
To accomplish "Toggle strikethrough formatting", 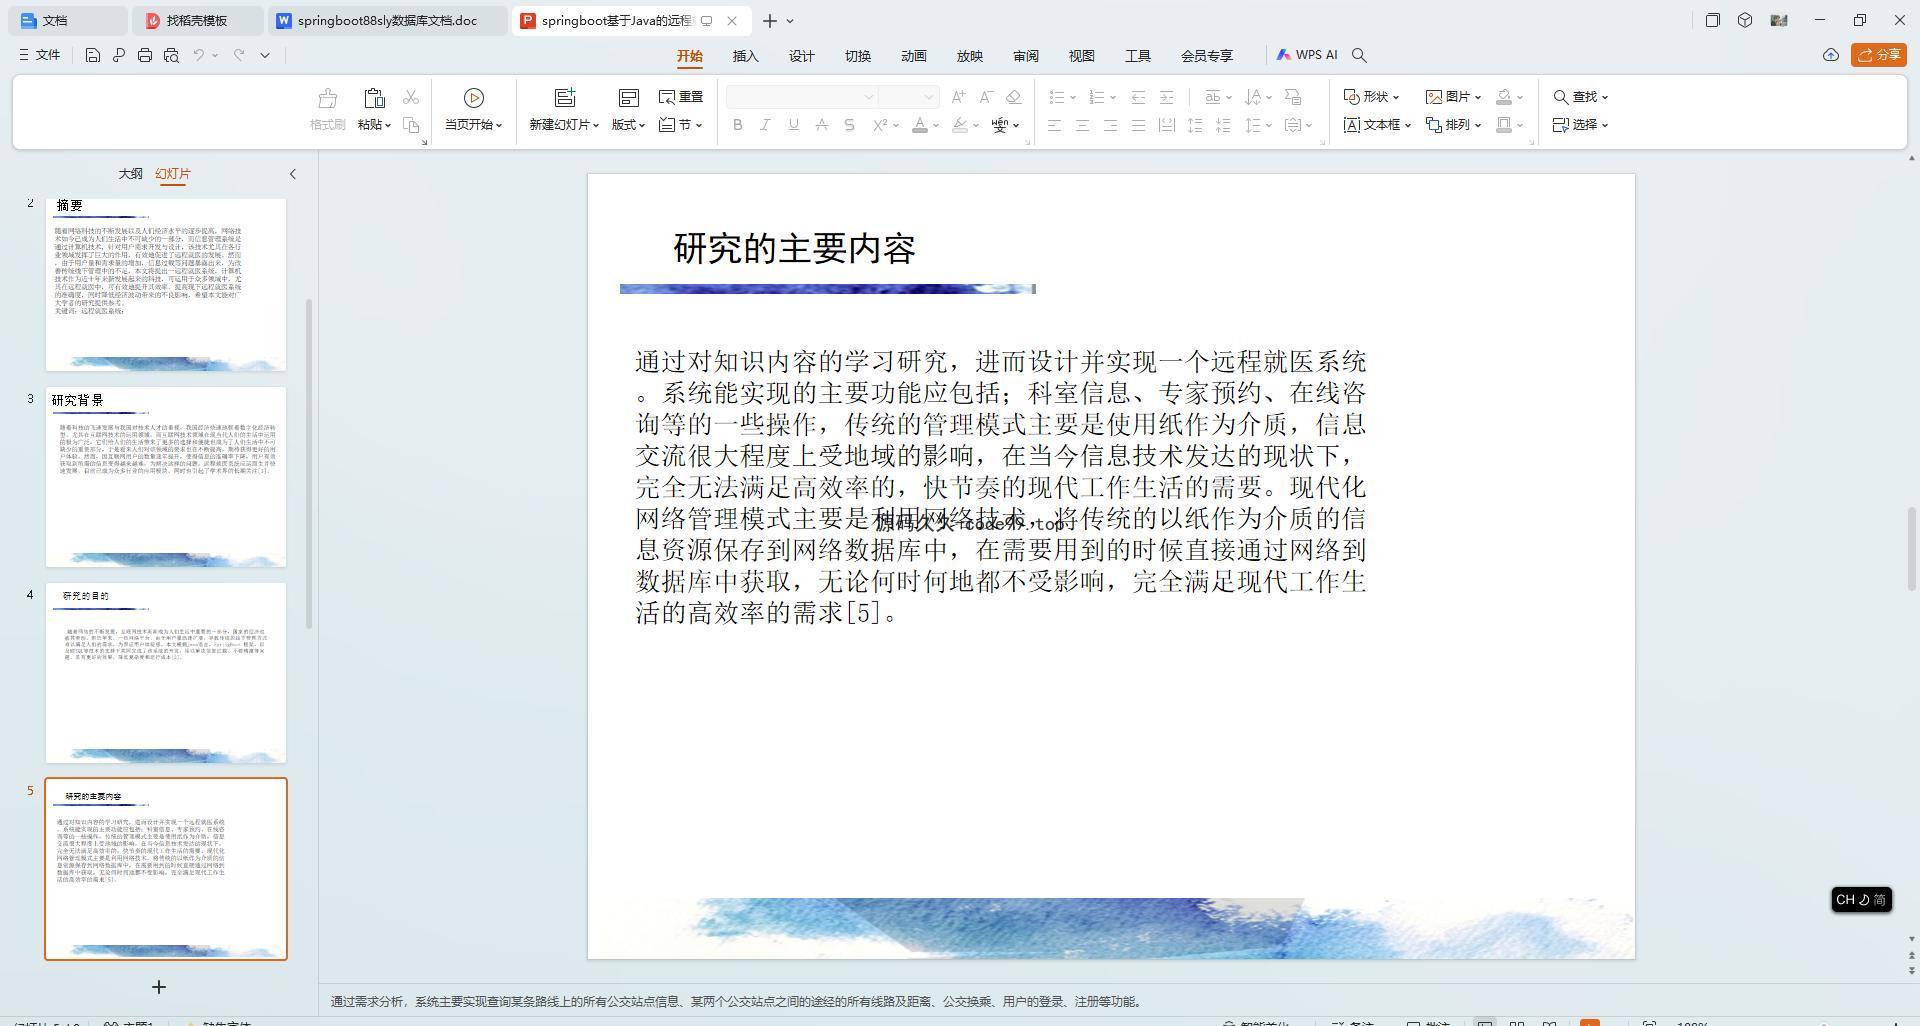I will 822,125.
